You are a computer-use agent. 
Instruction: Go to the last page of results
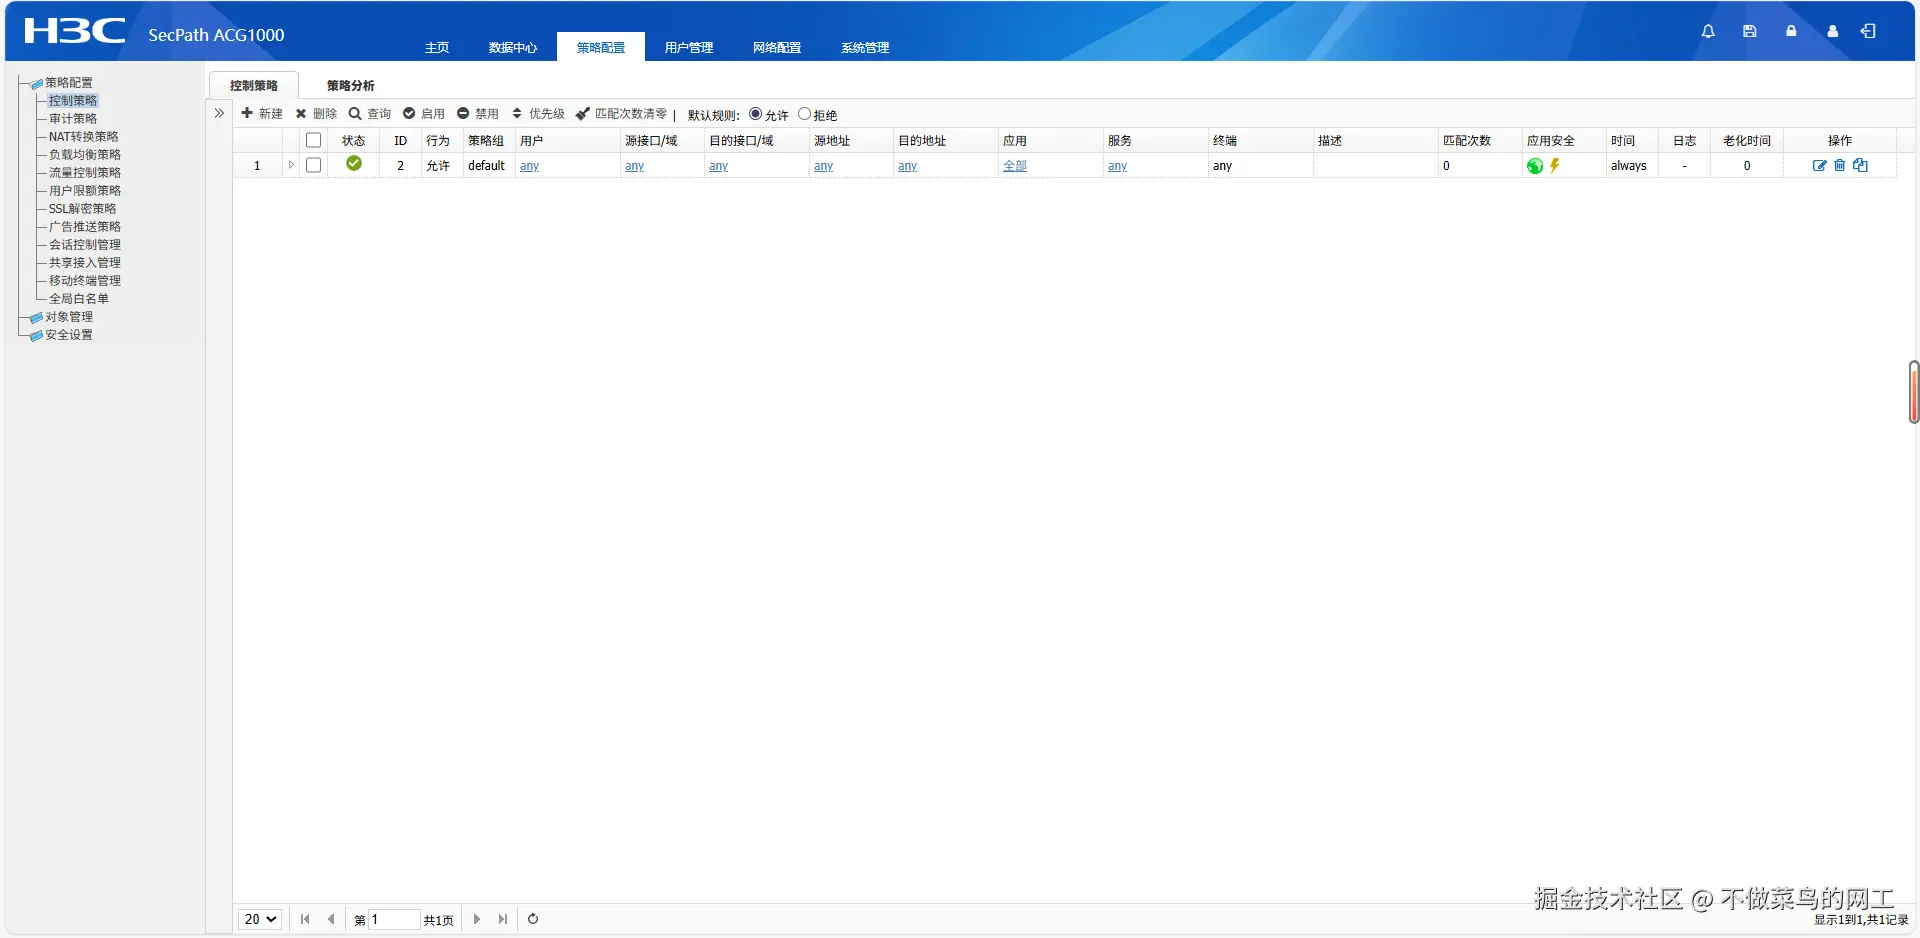coord(503,919)
